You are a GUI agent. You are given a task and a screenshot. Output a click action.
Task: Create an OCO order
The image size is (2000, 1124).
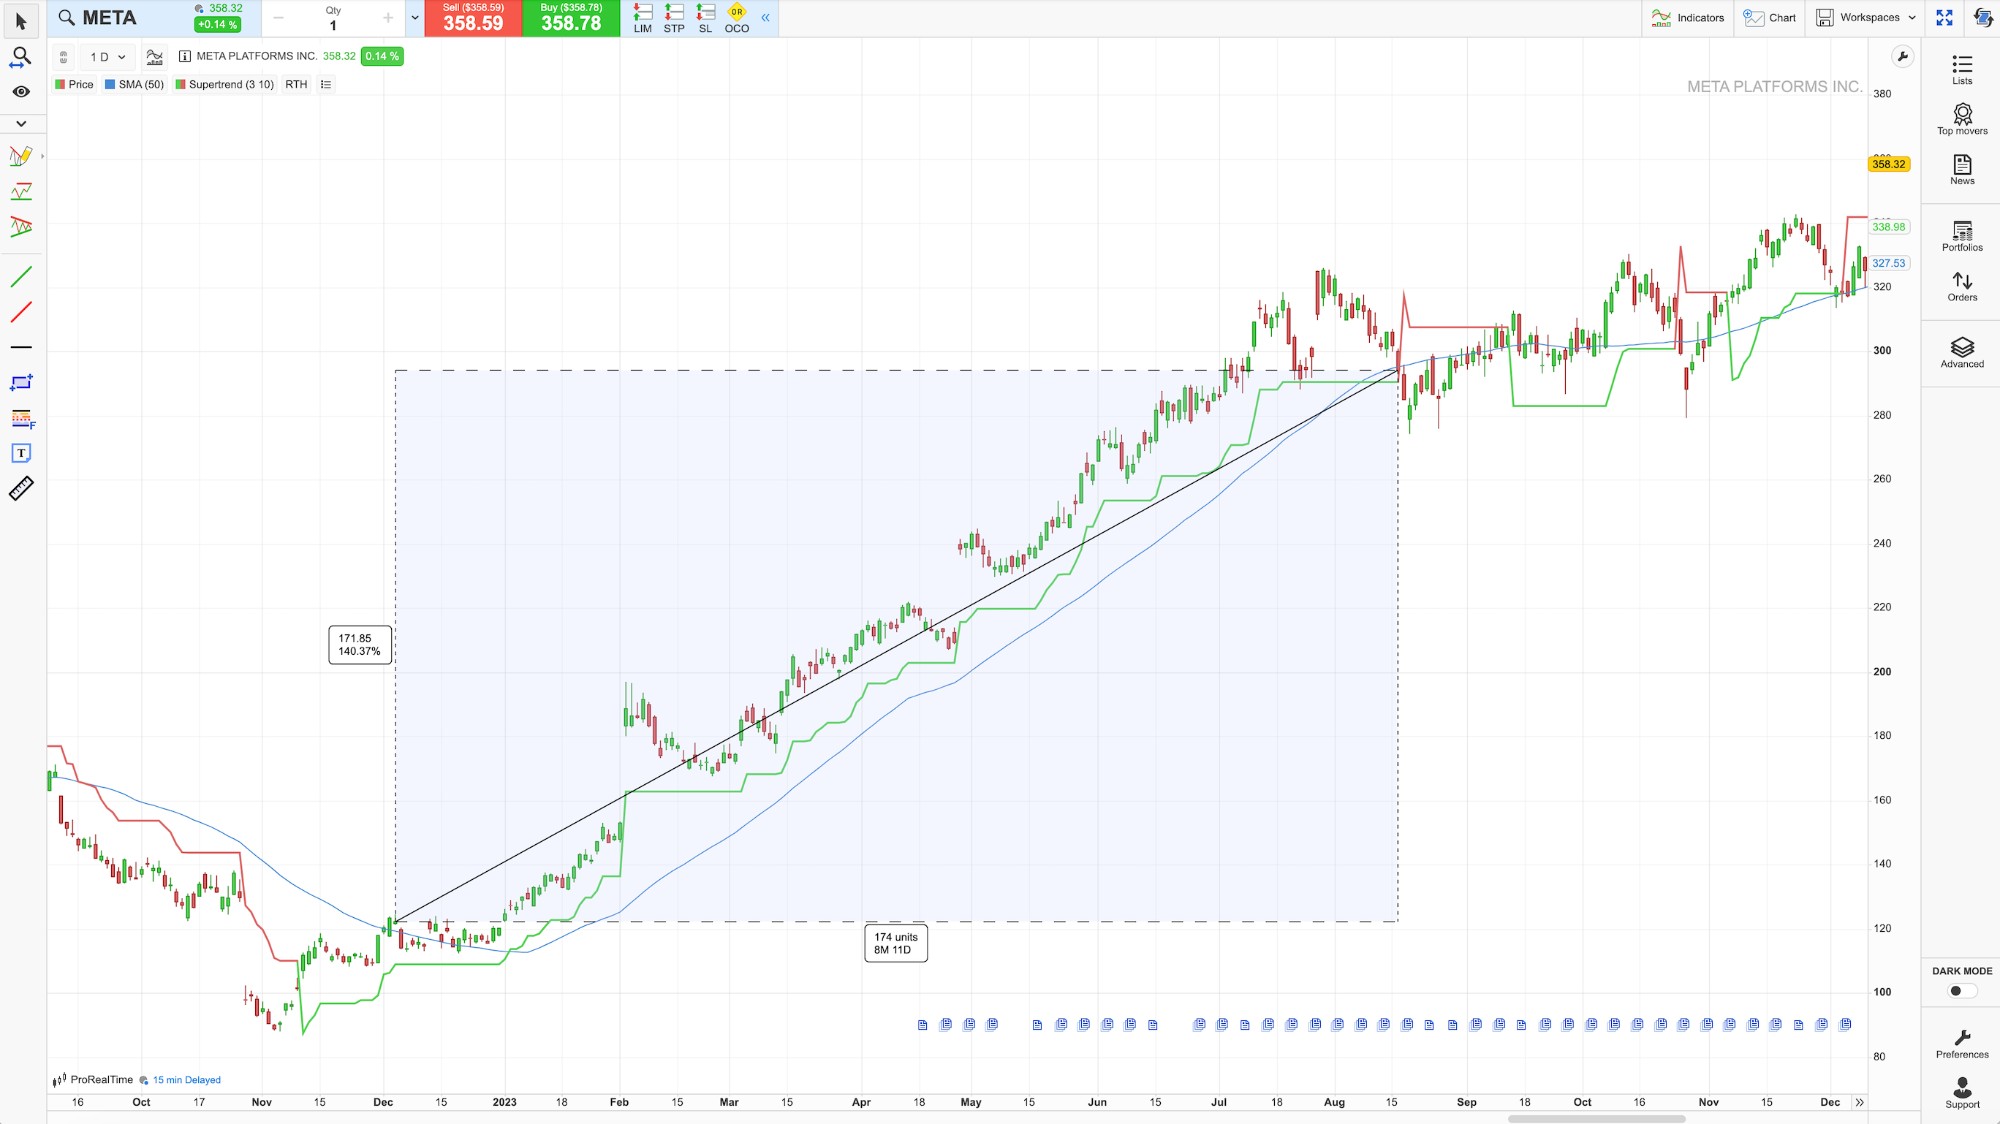[737, 18]
